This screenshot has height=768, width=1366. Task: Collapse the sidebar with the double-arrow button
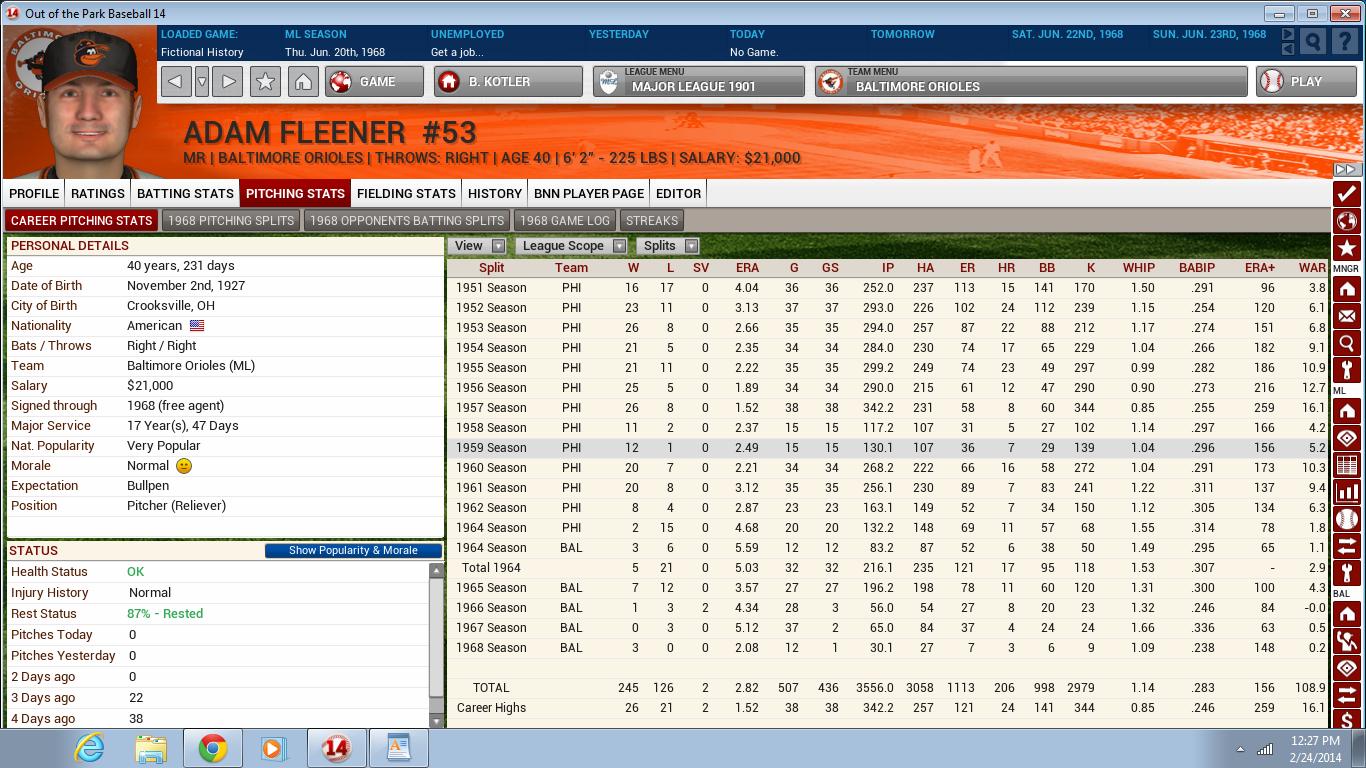pyautogui.click(x=1347, y=170)
